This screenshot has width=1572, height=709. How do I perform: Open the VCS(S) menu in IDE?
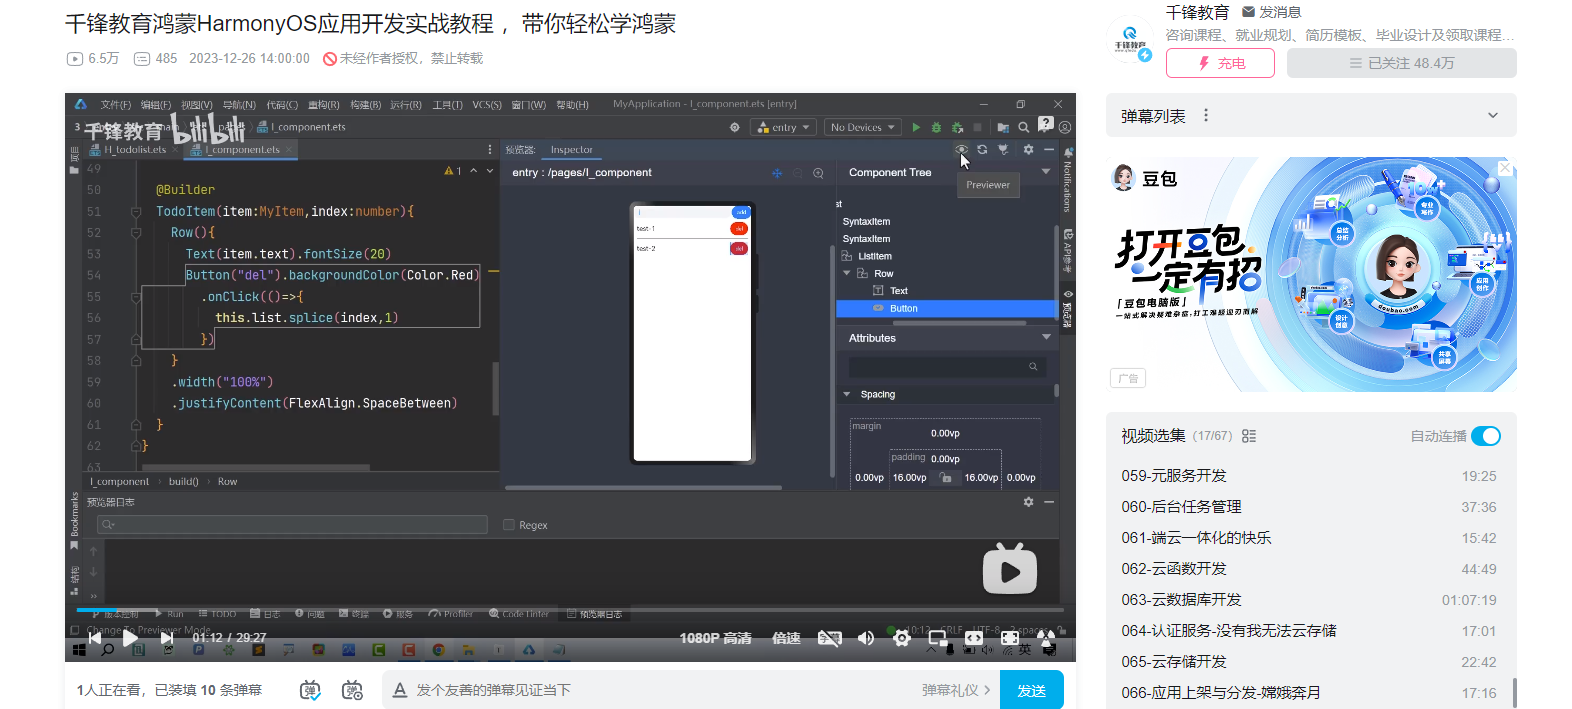(487, 105)
